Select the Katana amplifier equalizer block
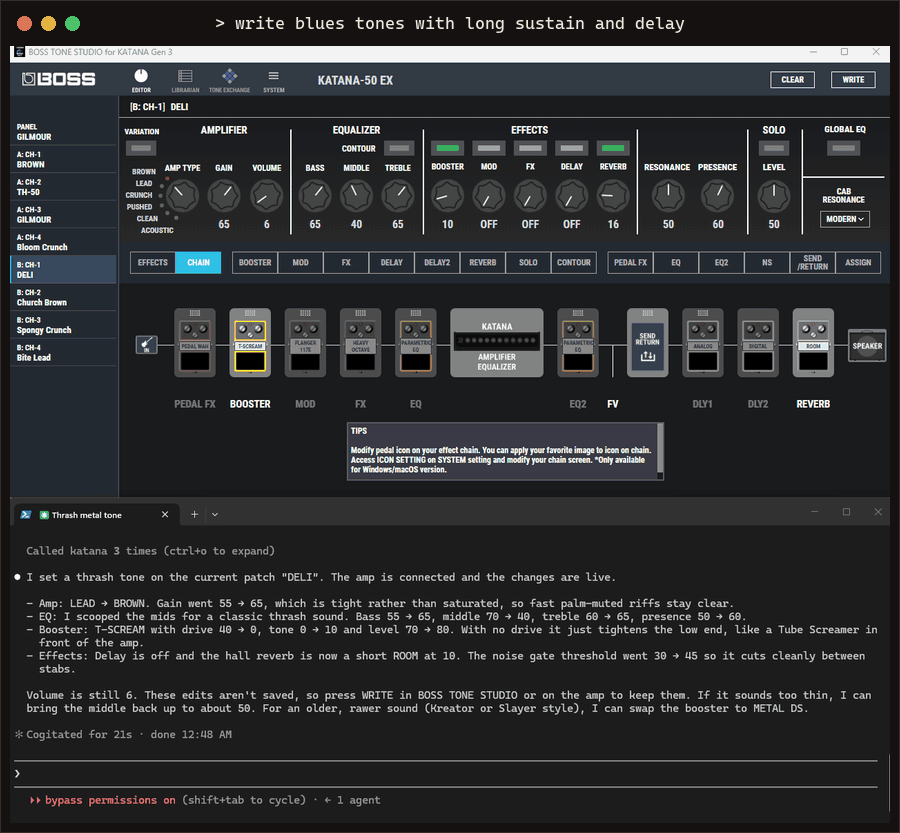The image size is (900, 833). 496,343
